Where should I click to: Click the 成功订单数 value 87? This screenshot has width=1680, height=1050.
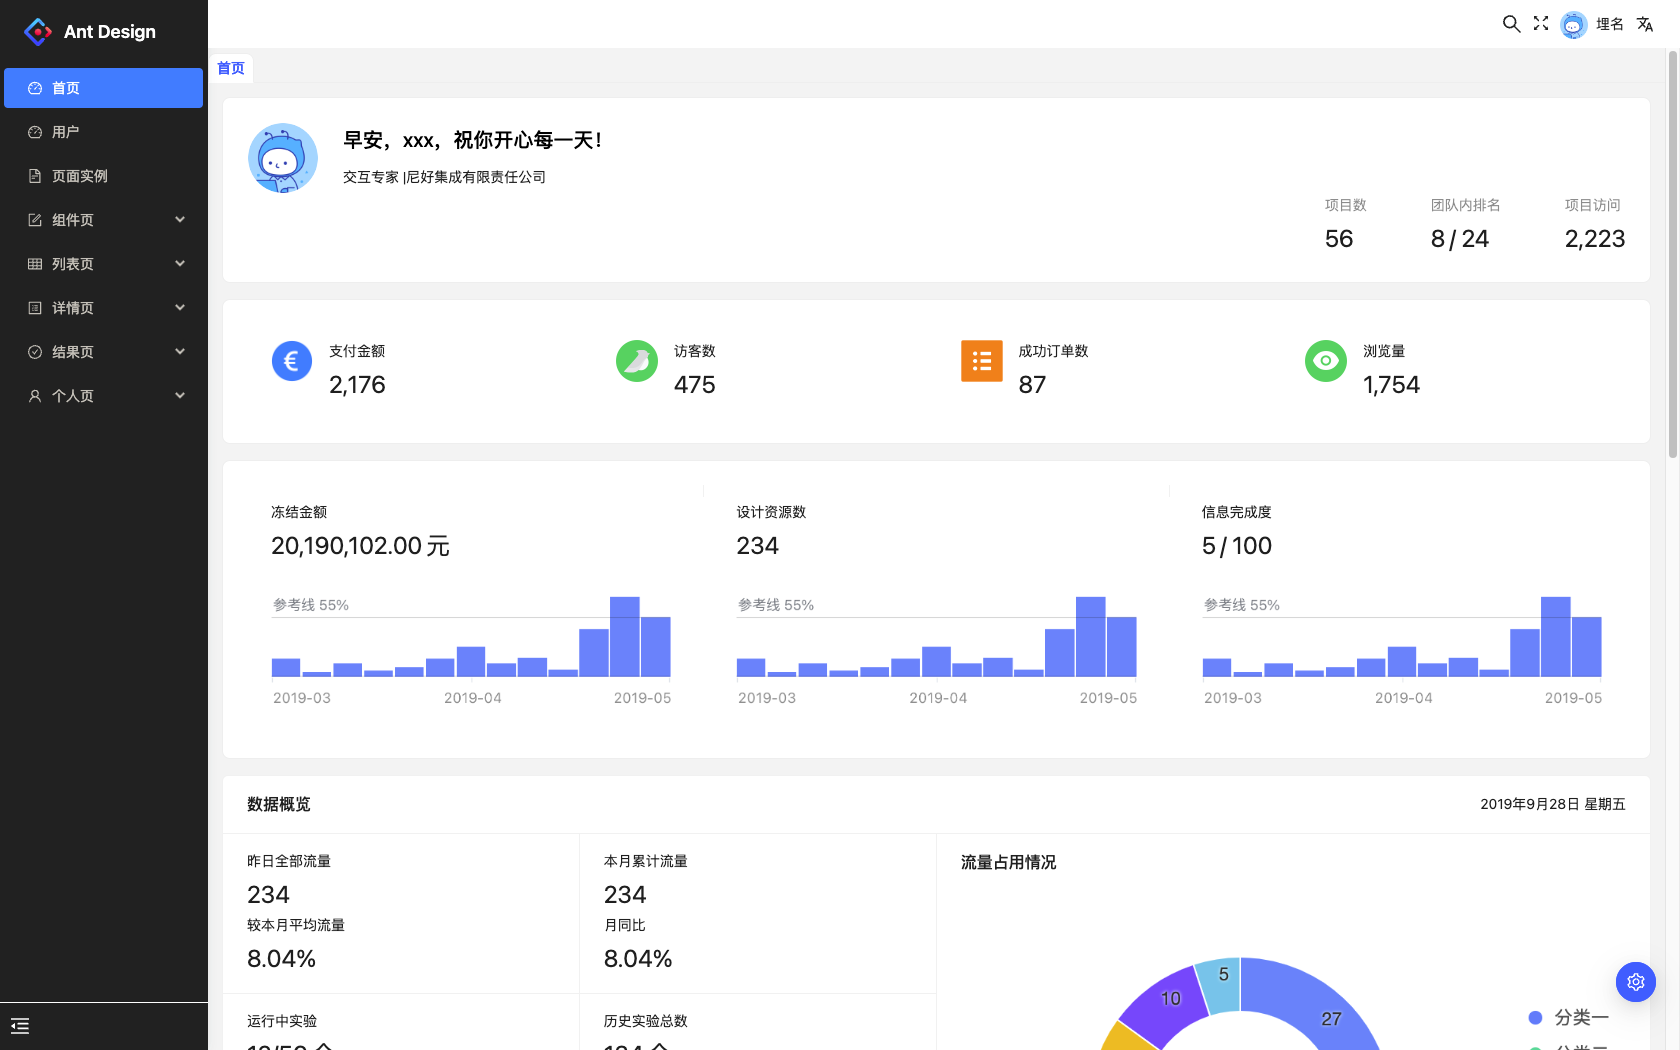pos(1032,385)
